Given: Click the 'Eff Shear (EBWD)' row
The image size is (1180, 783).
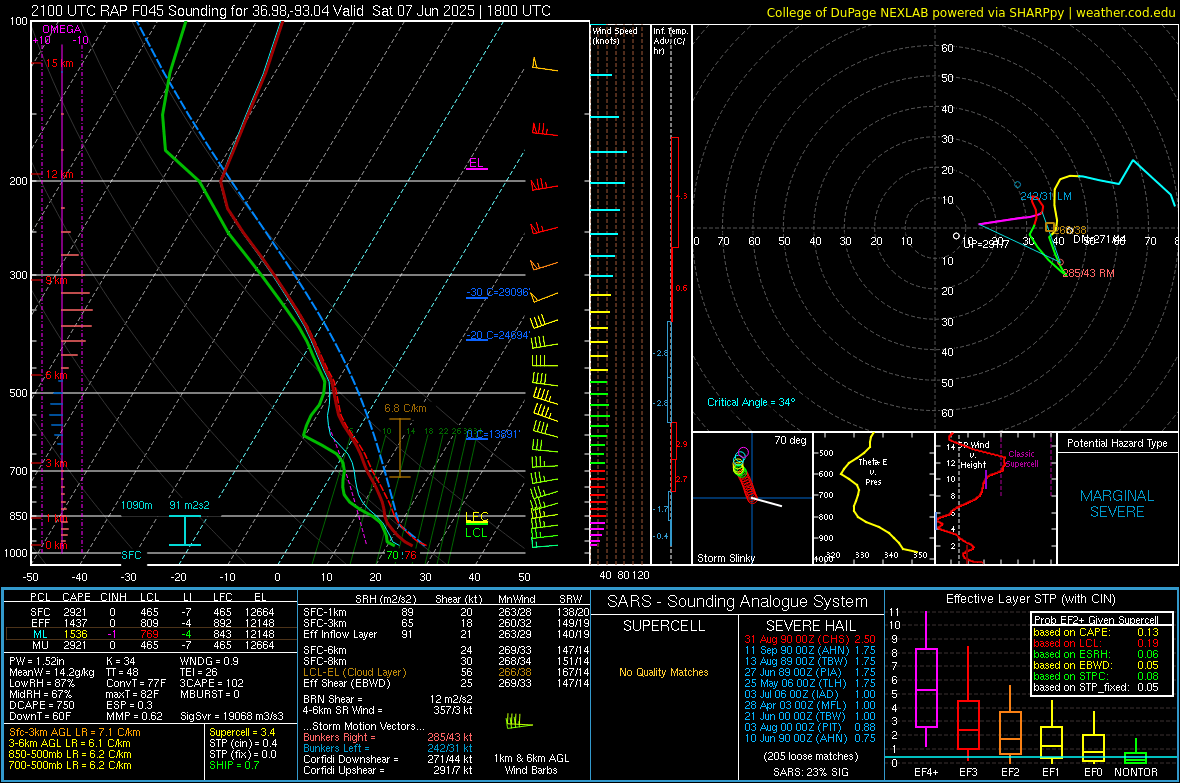Looking at the screenshot, I should (x=446, y=684).
